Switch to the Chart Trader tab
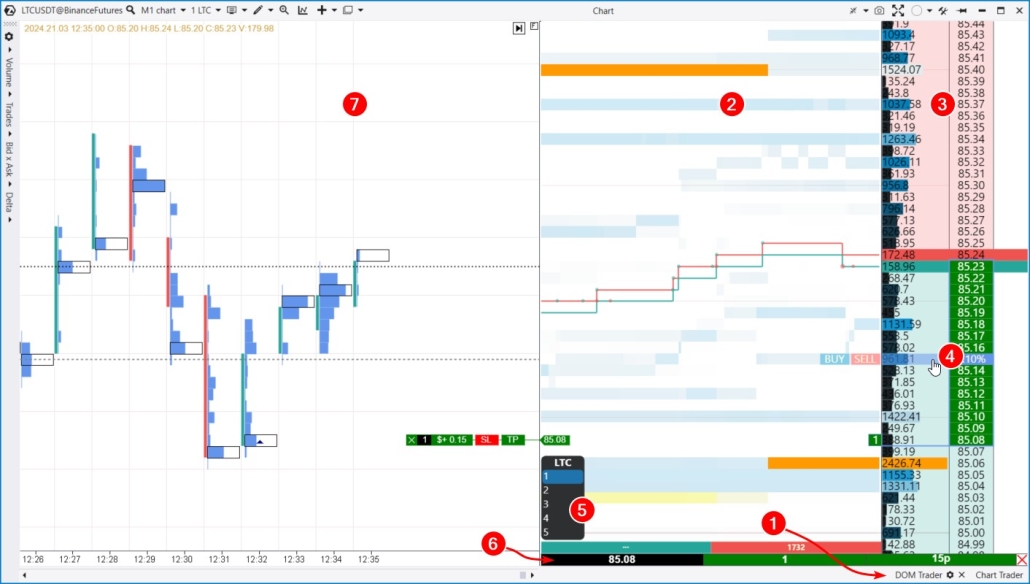The image size is (1030, 584). click(1000, 575)
